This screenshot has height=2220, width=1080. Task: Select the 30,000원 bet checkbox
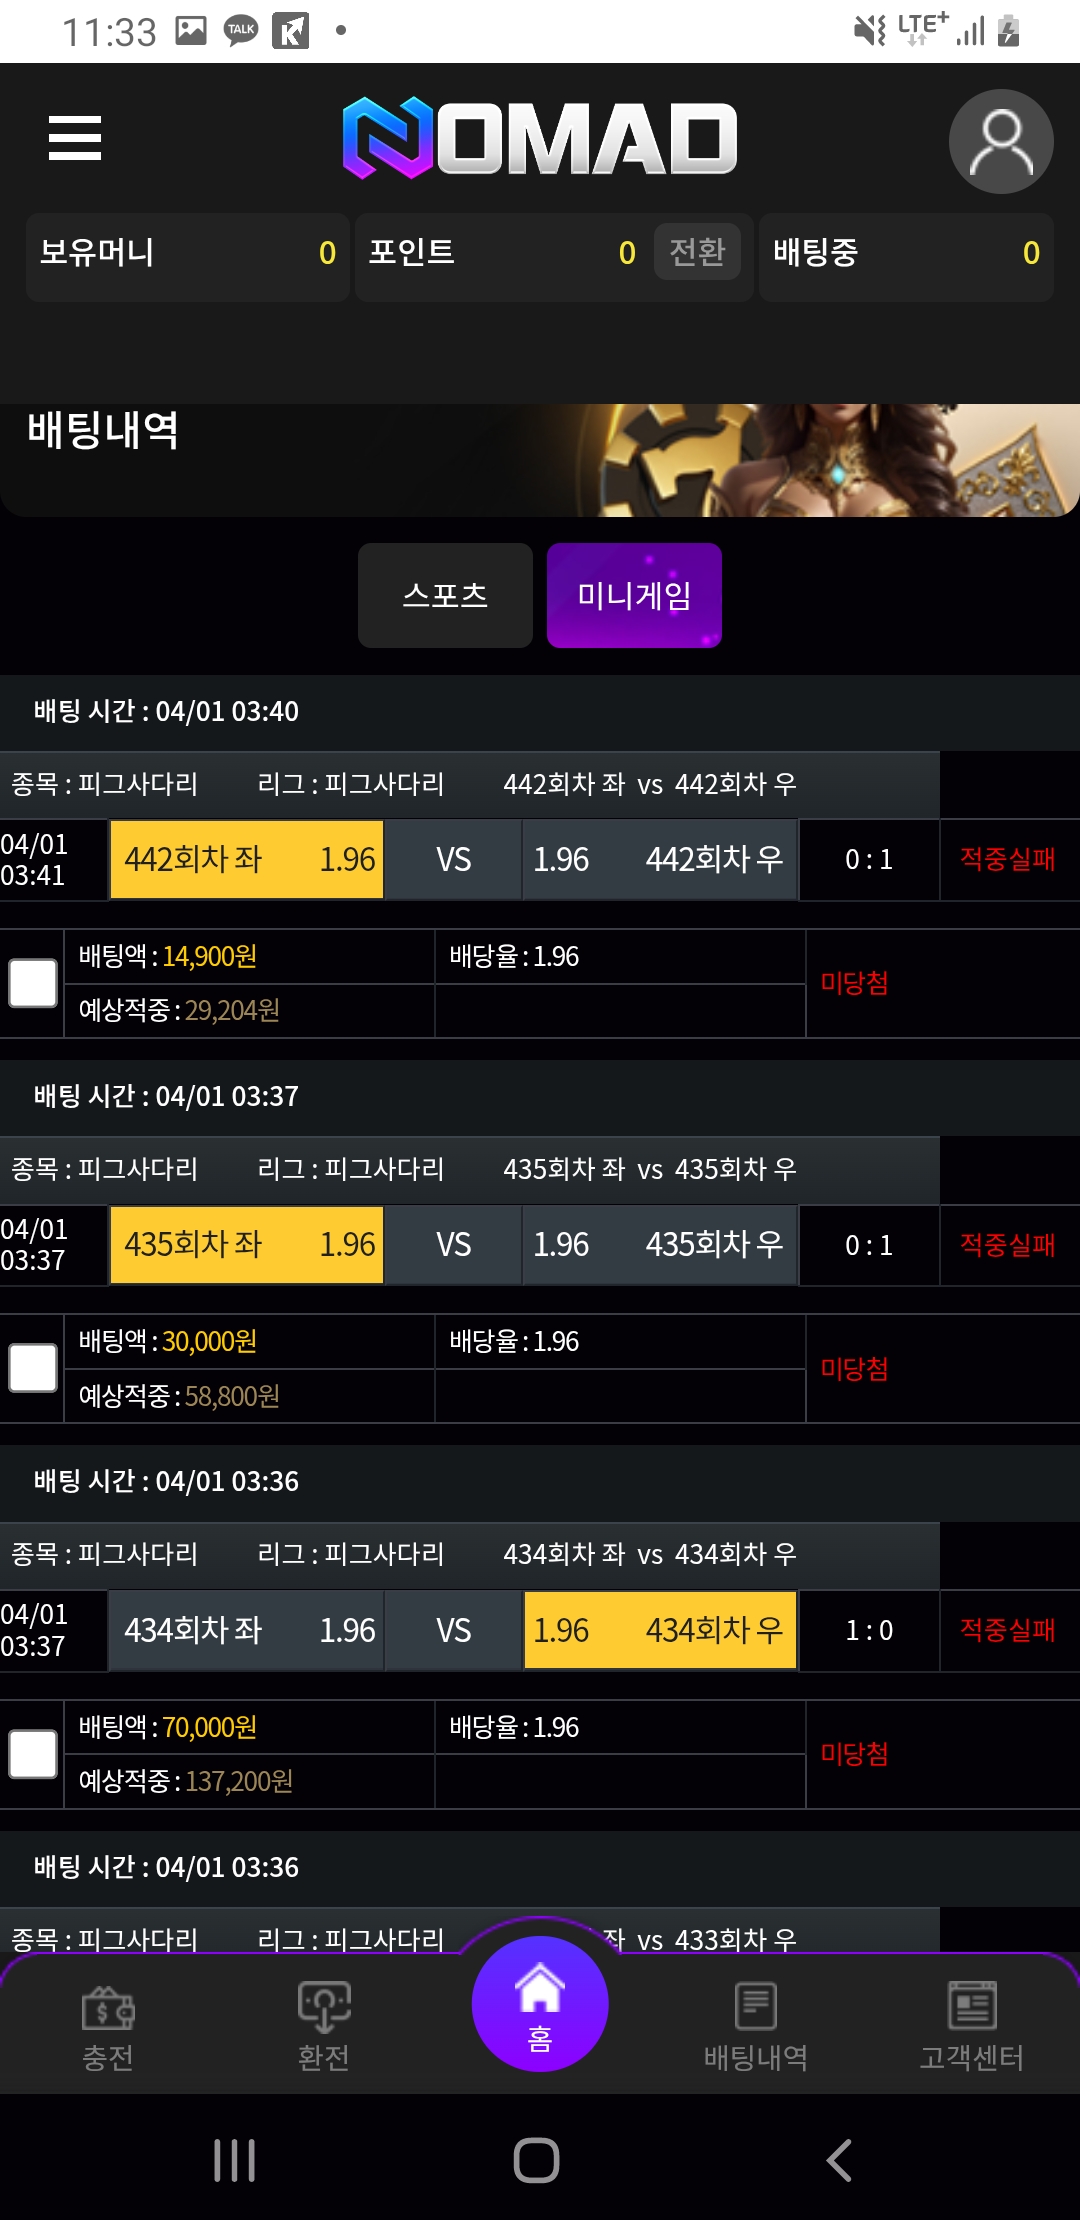click(x=33, y=1368)
